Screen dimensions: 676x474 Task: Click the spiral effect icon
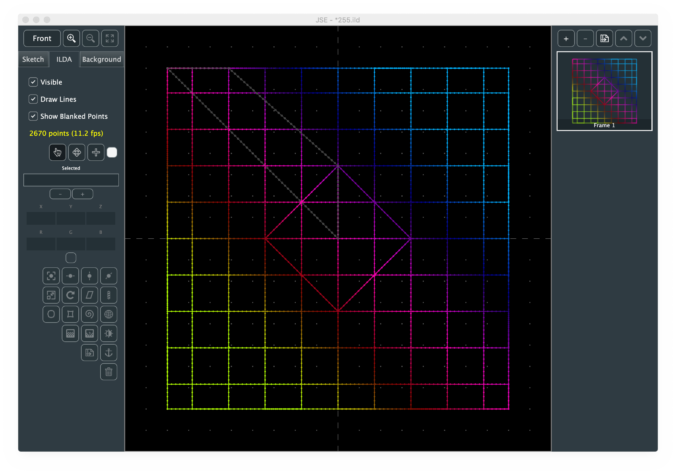(89, 314)
